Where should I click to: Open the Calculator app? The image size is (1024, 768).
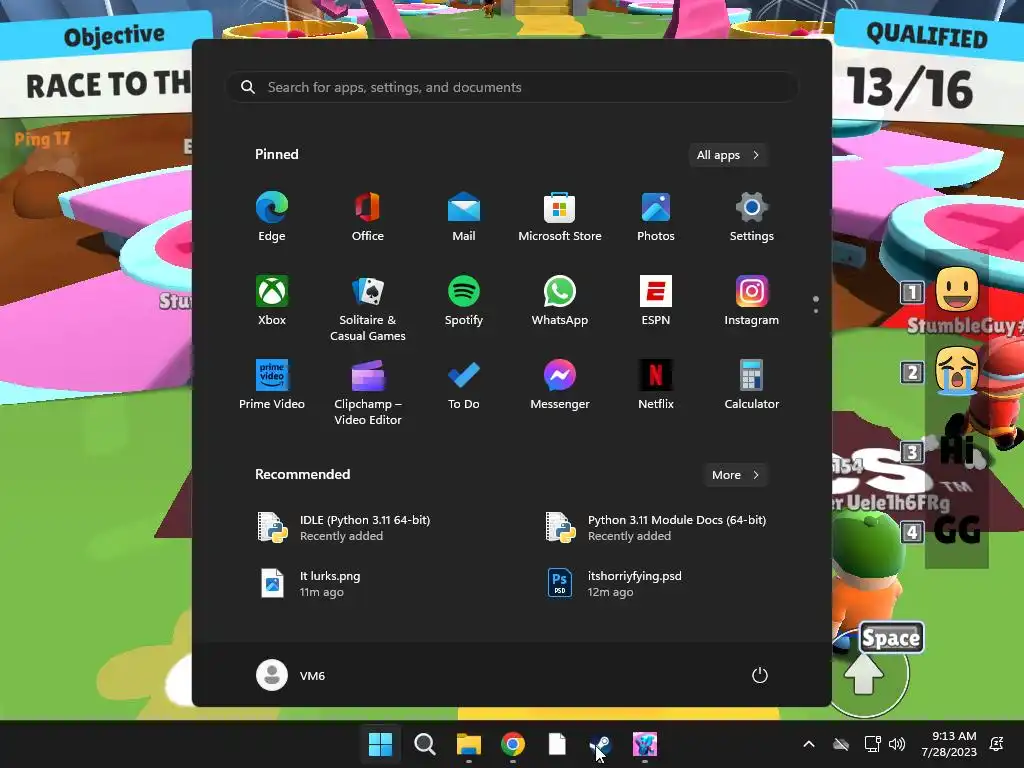click(752, 385)
